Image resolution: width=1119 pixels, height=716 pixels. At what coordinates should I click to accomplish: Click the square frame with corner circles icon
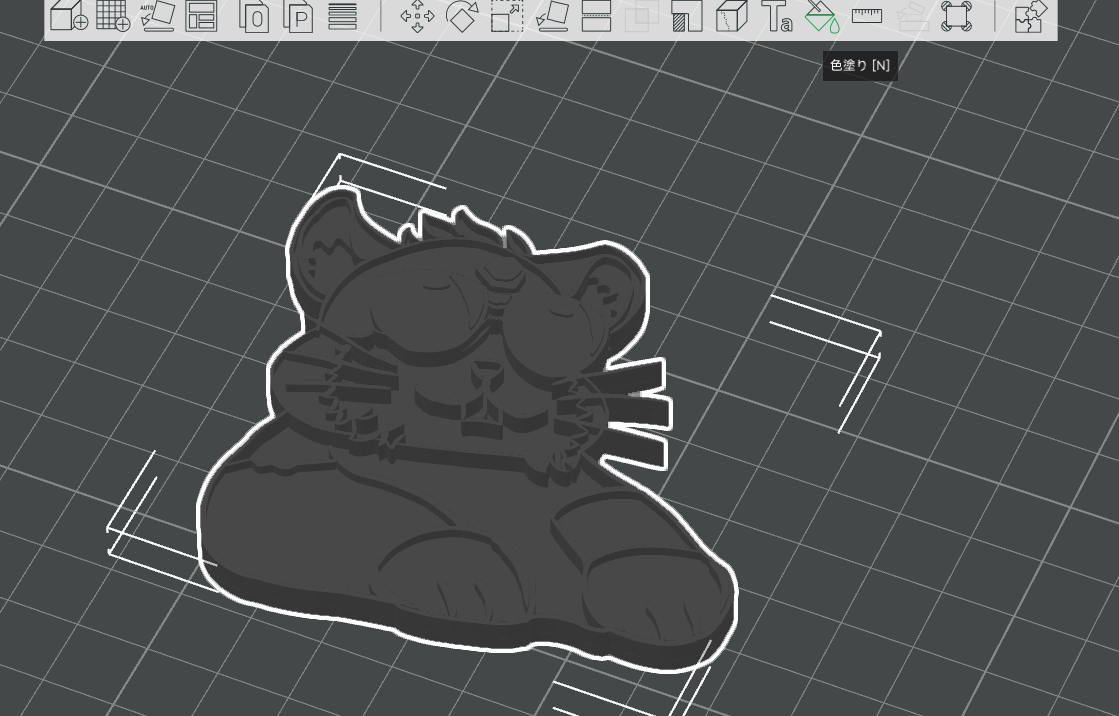(956, 16)
